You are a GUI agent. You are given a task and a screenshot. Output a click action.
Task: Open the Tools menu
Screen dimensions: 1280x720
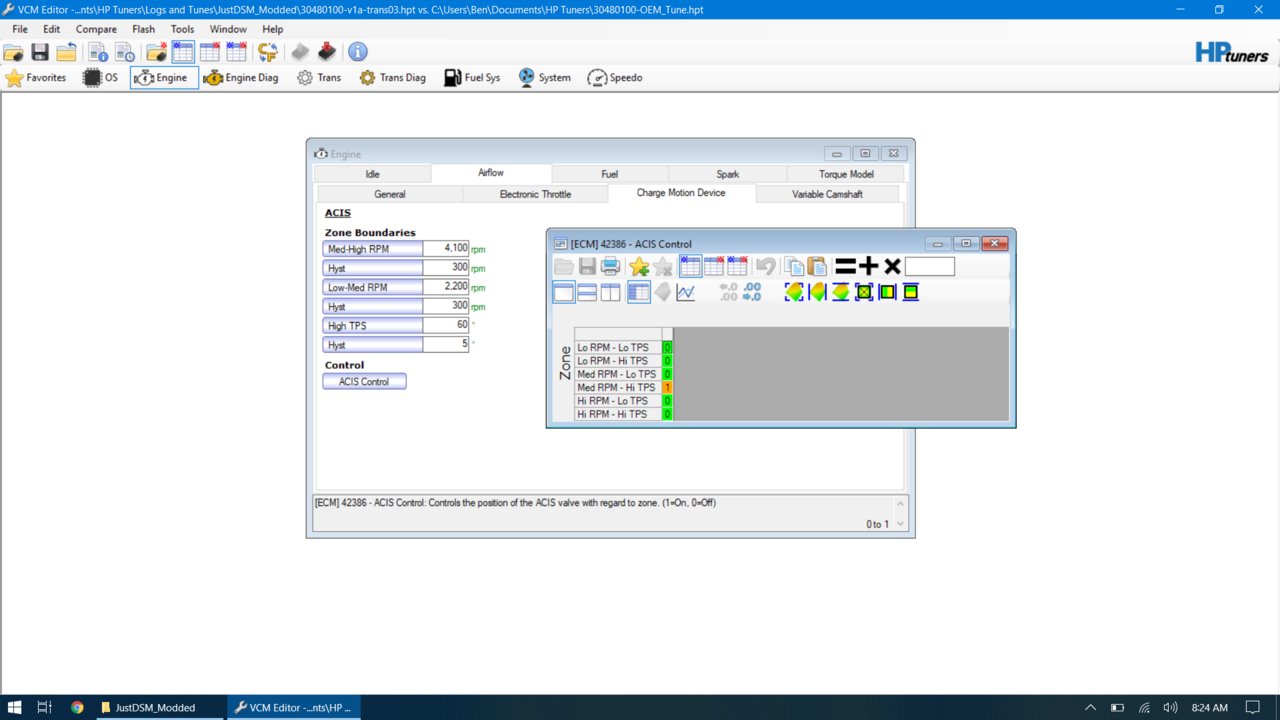[183, 29]
